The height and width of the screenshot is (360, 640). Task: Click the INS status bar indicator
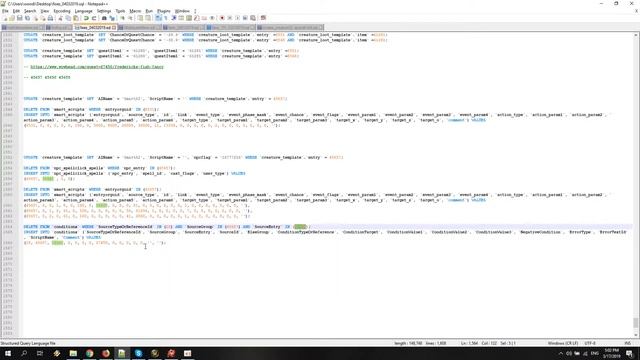point(628,343)
